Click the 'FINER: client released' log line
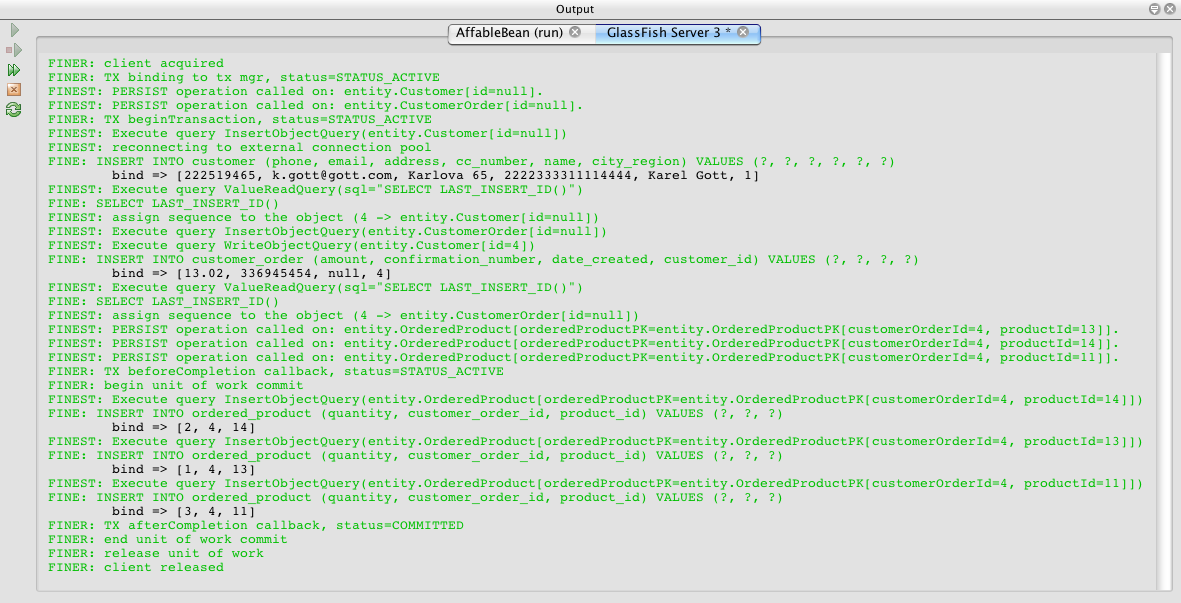Screen dimensions: 1181x603 click(x=136, y=567)
